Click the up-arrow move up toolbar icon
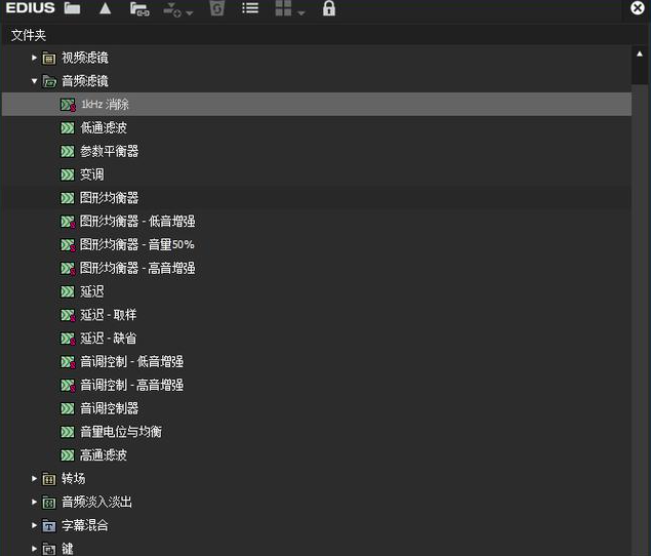 [105, 8]
